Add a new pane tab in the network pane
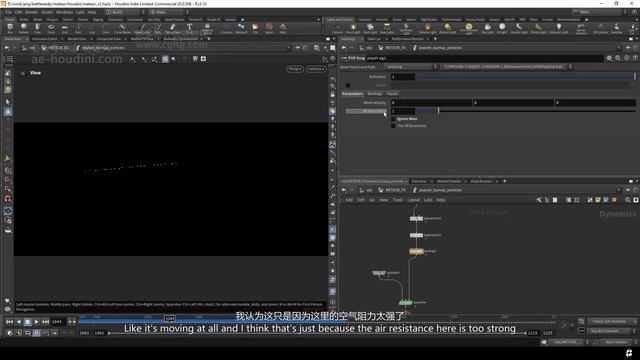 click(504, 181)
